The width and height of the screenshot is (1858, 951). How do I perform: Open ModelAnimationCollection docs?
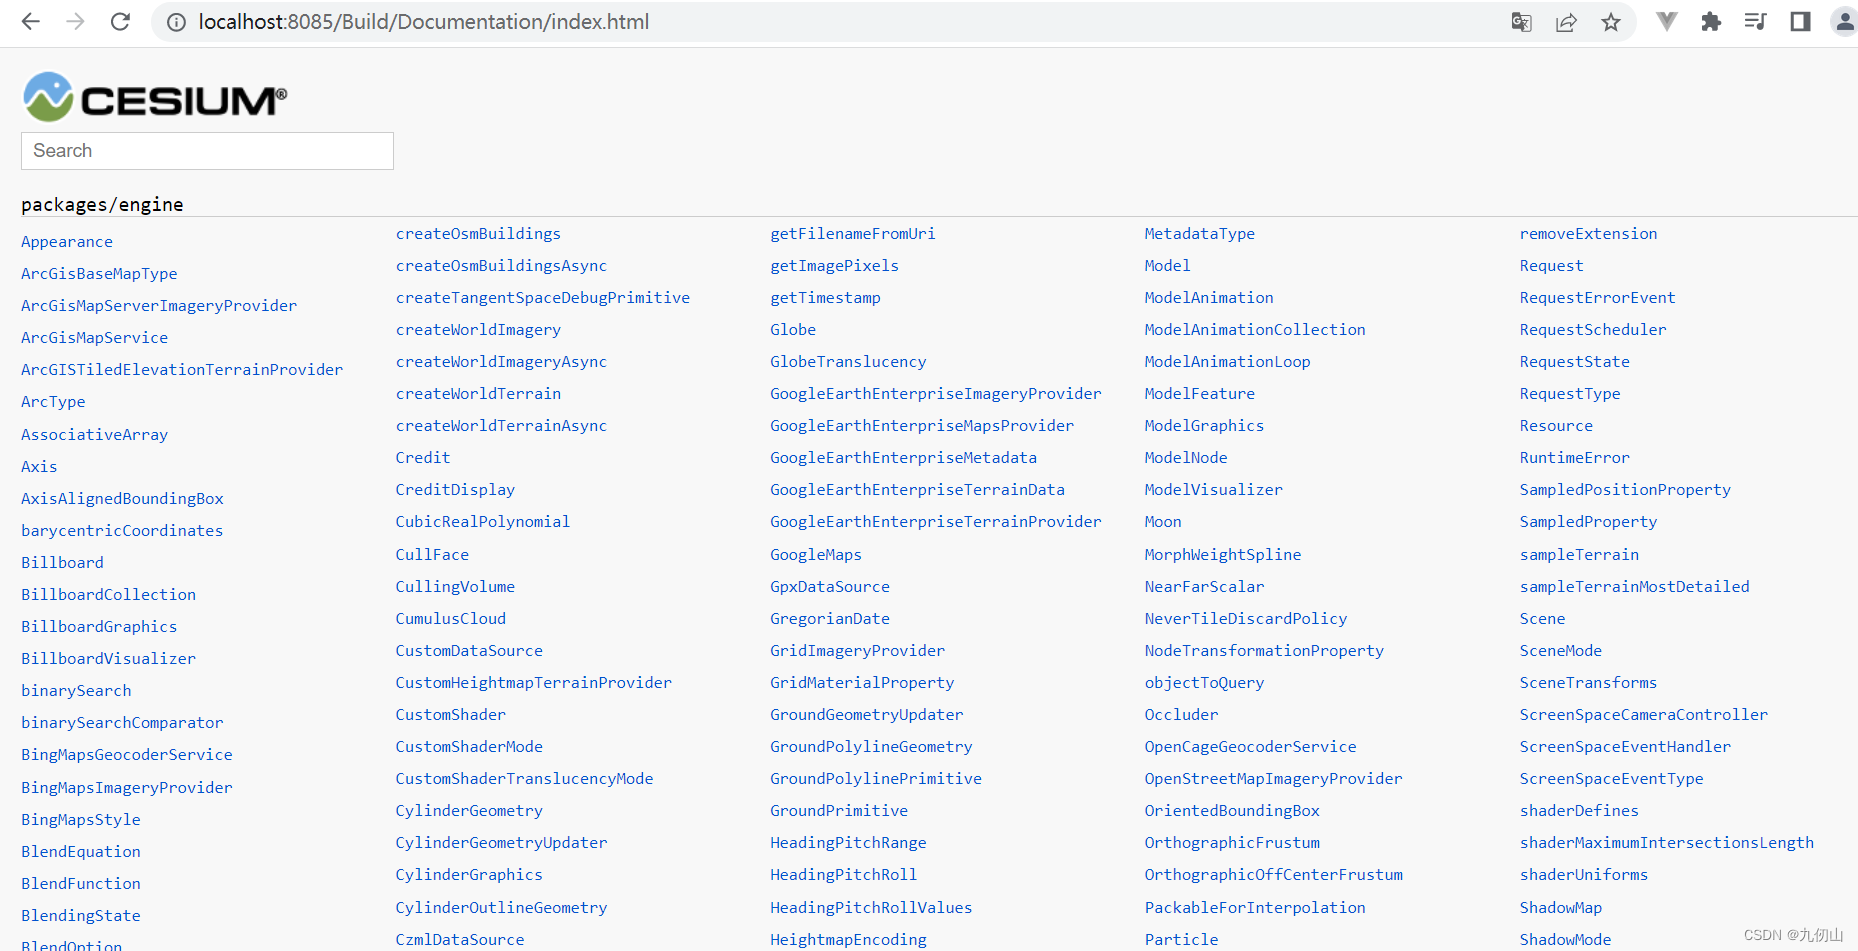point(1255,330)
